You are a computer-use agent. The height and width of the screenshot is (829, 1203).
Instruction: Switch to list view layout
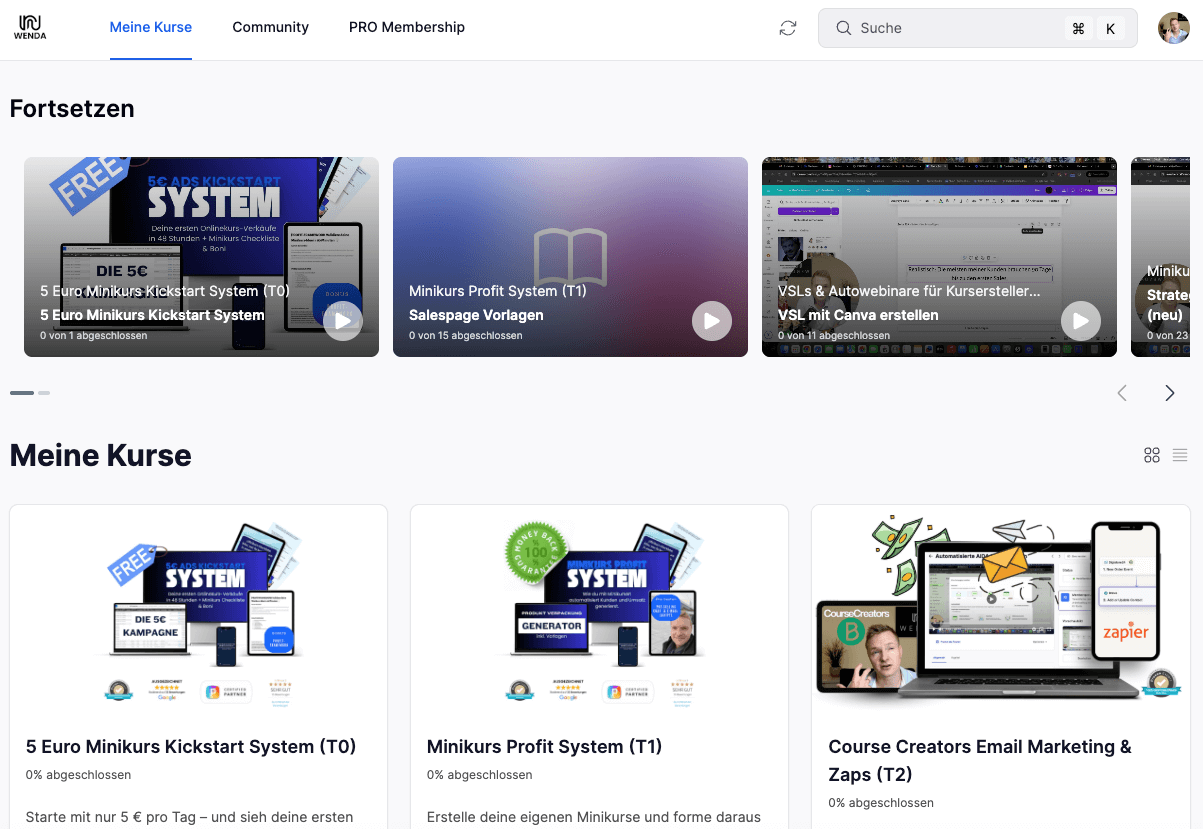pos(1180,455)
